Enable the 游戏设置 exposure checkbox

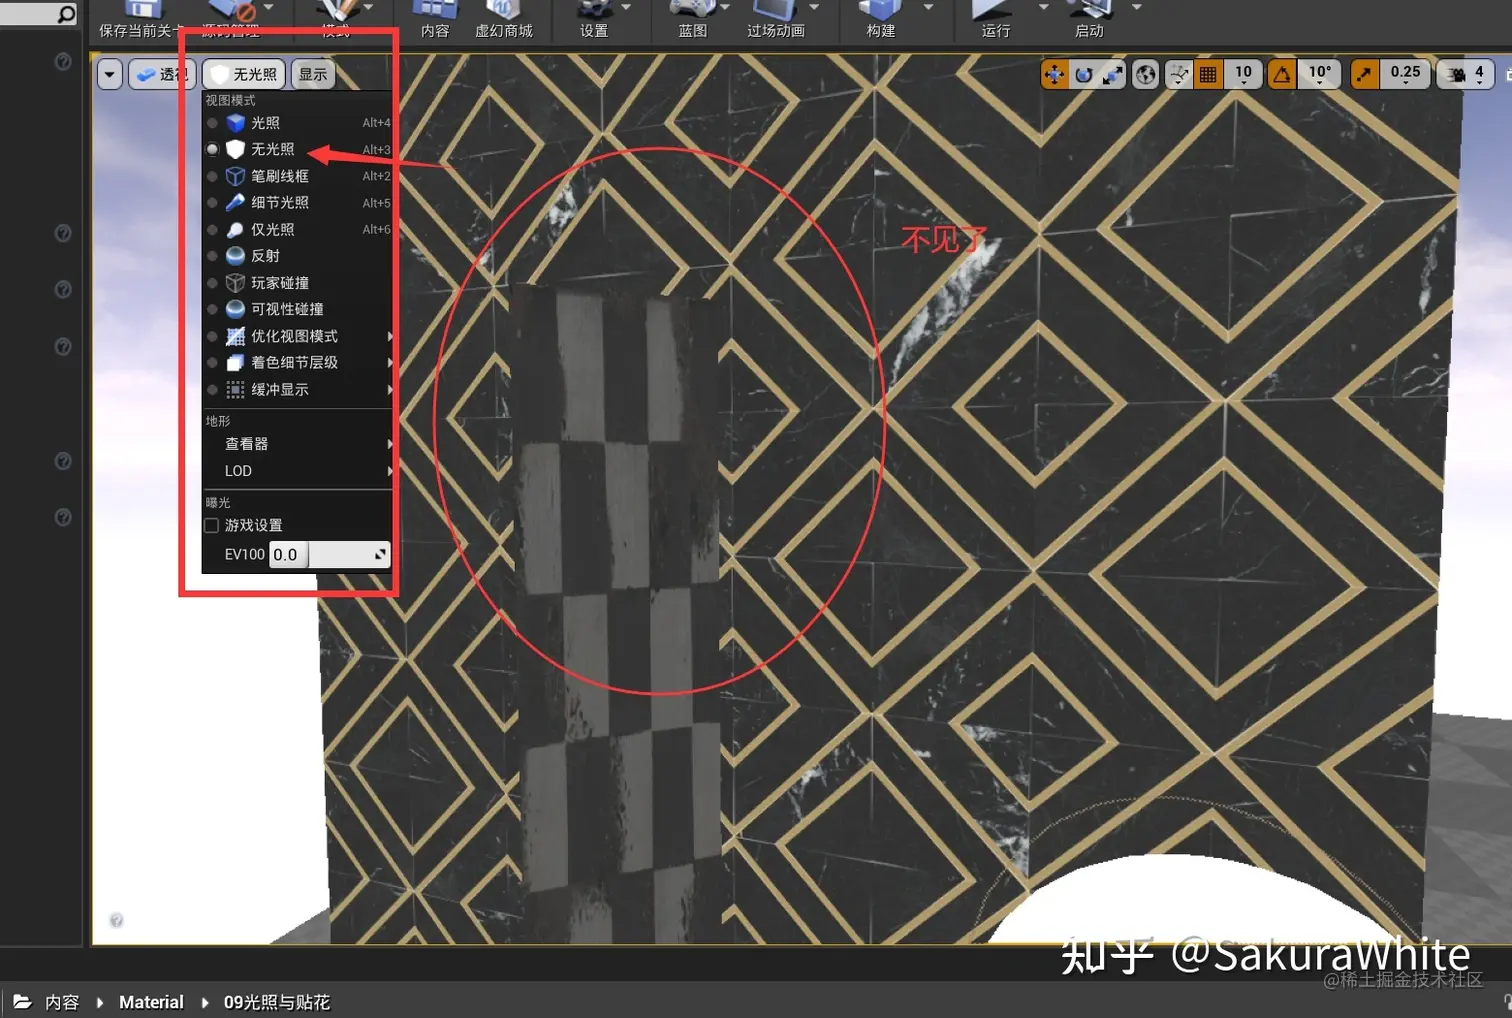click(x=212, y=525)
